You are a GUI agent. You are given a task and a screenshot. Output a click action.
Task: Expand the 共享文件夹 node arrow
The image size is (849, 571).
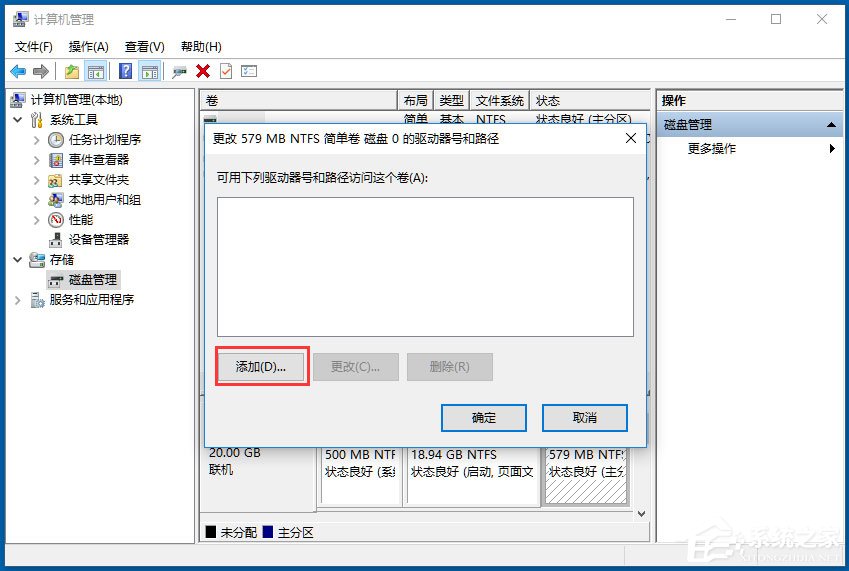click(x=37, y=180)
